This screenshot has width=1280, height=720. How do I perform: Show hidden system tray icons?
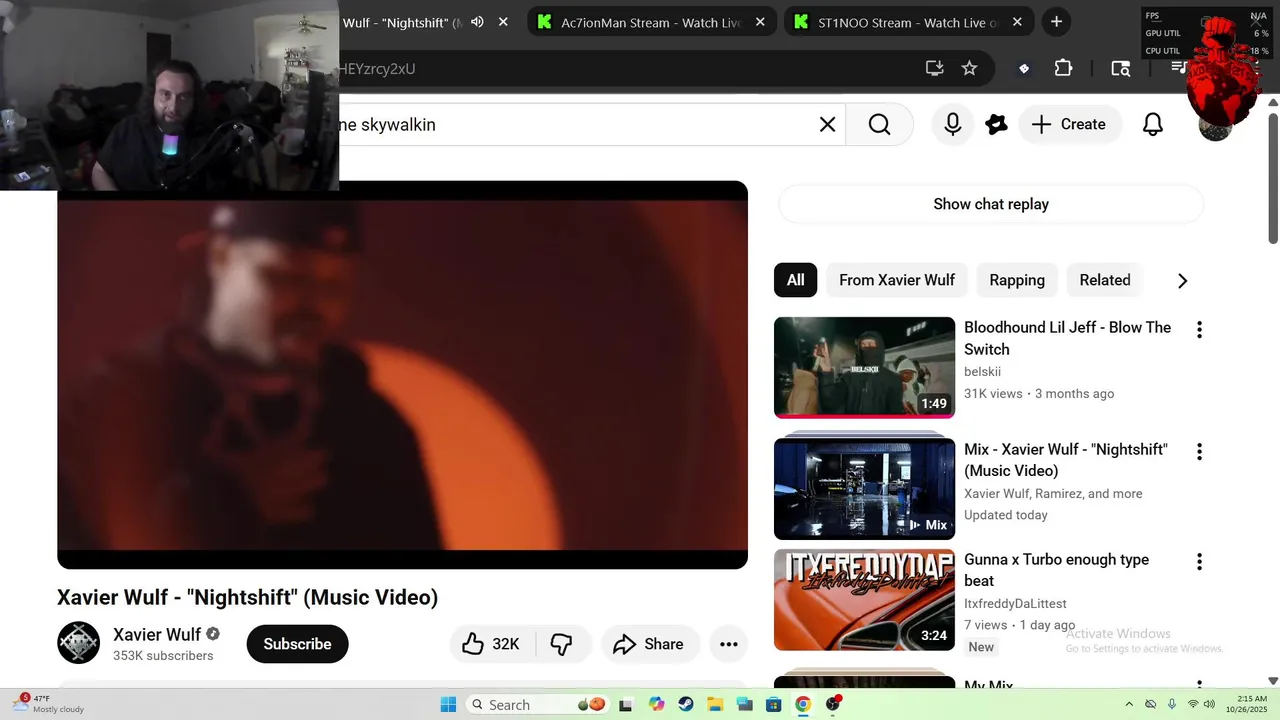tap(1129, 704)
